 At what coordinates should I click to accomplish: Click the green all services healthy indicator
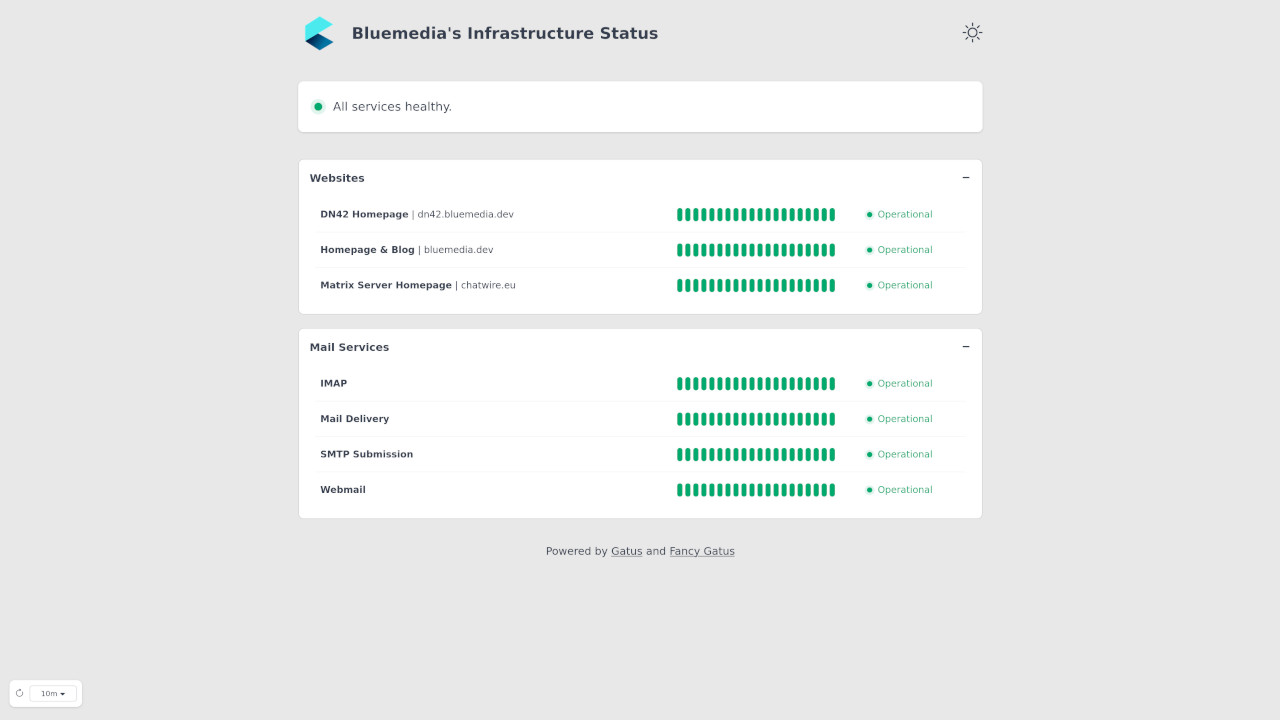(x=318, y=107)
